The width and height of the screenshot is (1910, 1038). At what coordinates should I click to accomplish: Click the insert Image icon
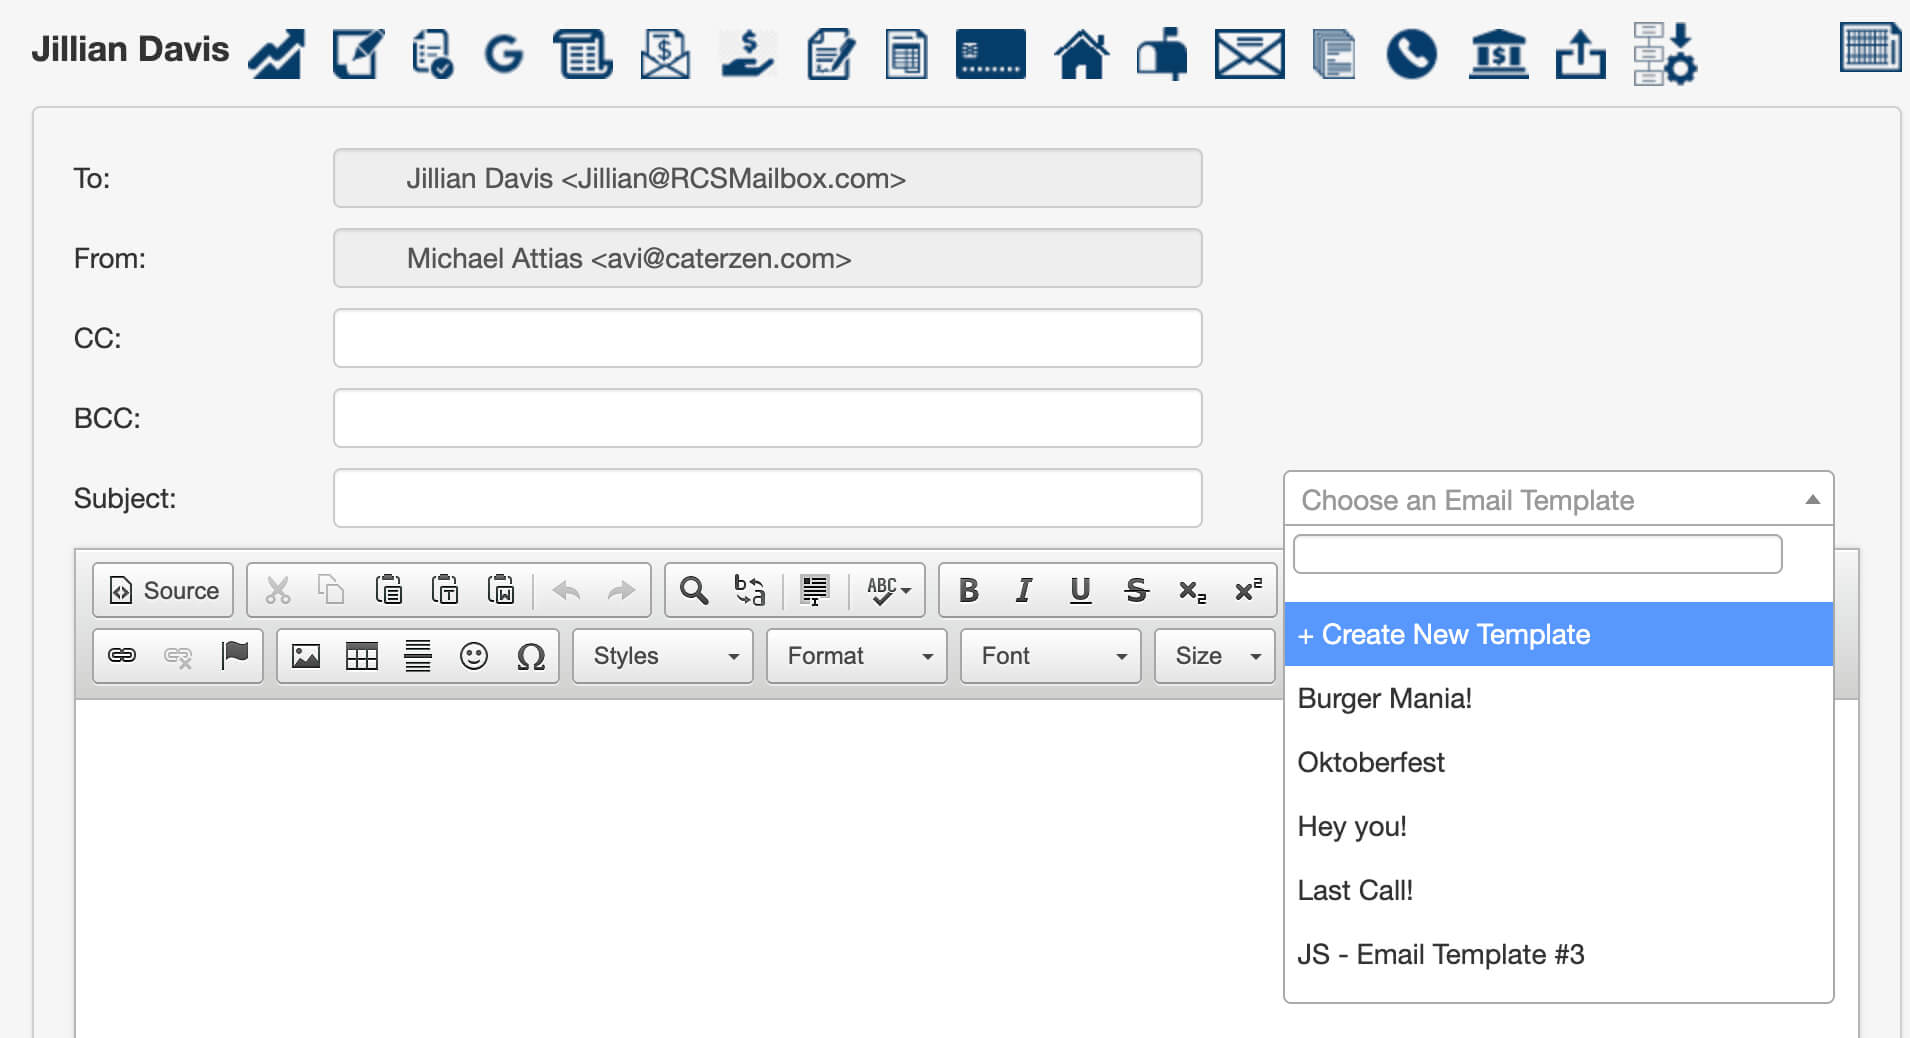(306, 656)
